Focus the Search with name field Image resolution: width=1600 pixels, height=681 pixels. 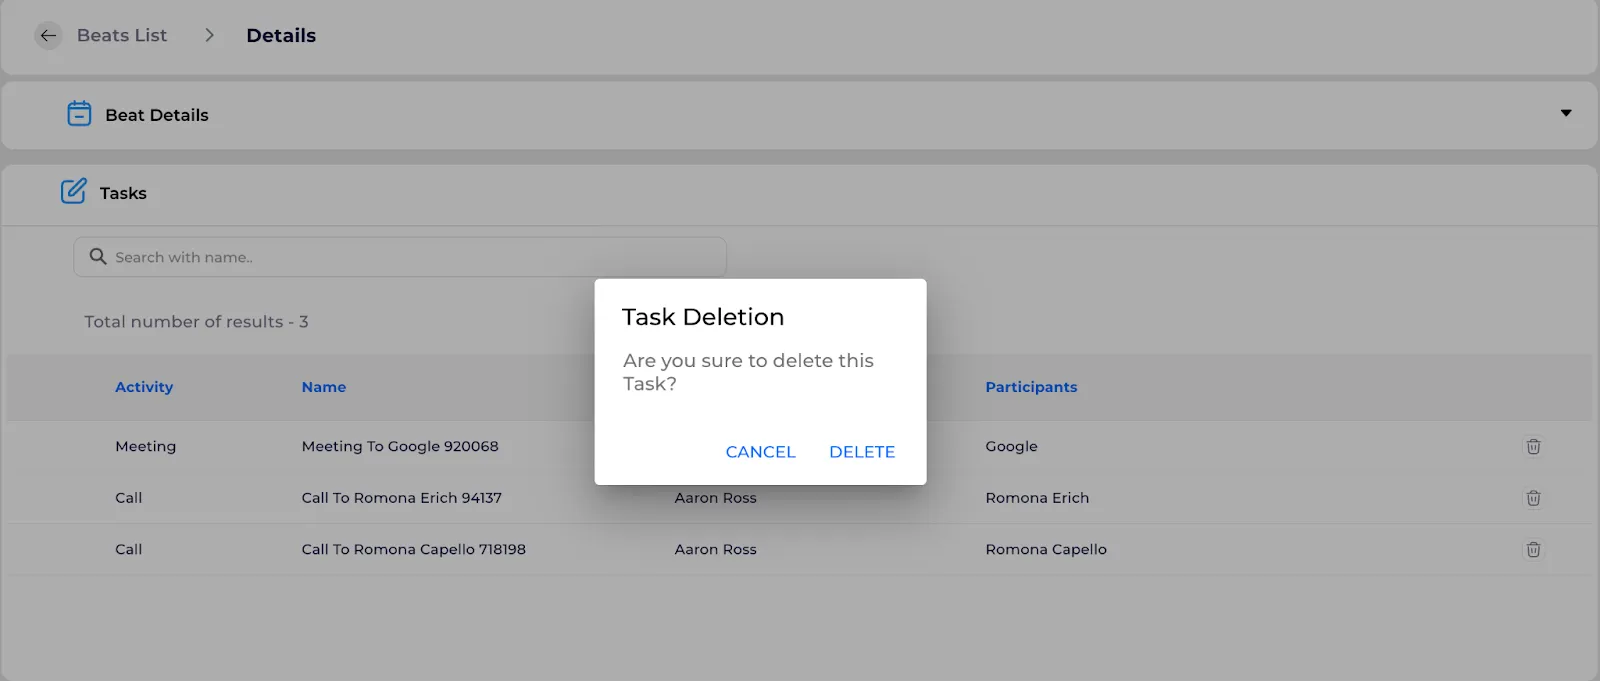(x=400, y=257)
